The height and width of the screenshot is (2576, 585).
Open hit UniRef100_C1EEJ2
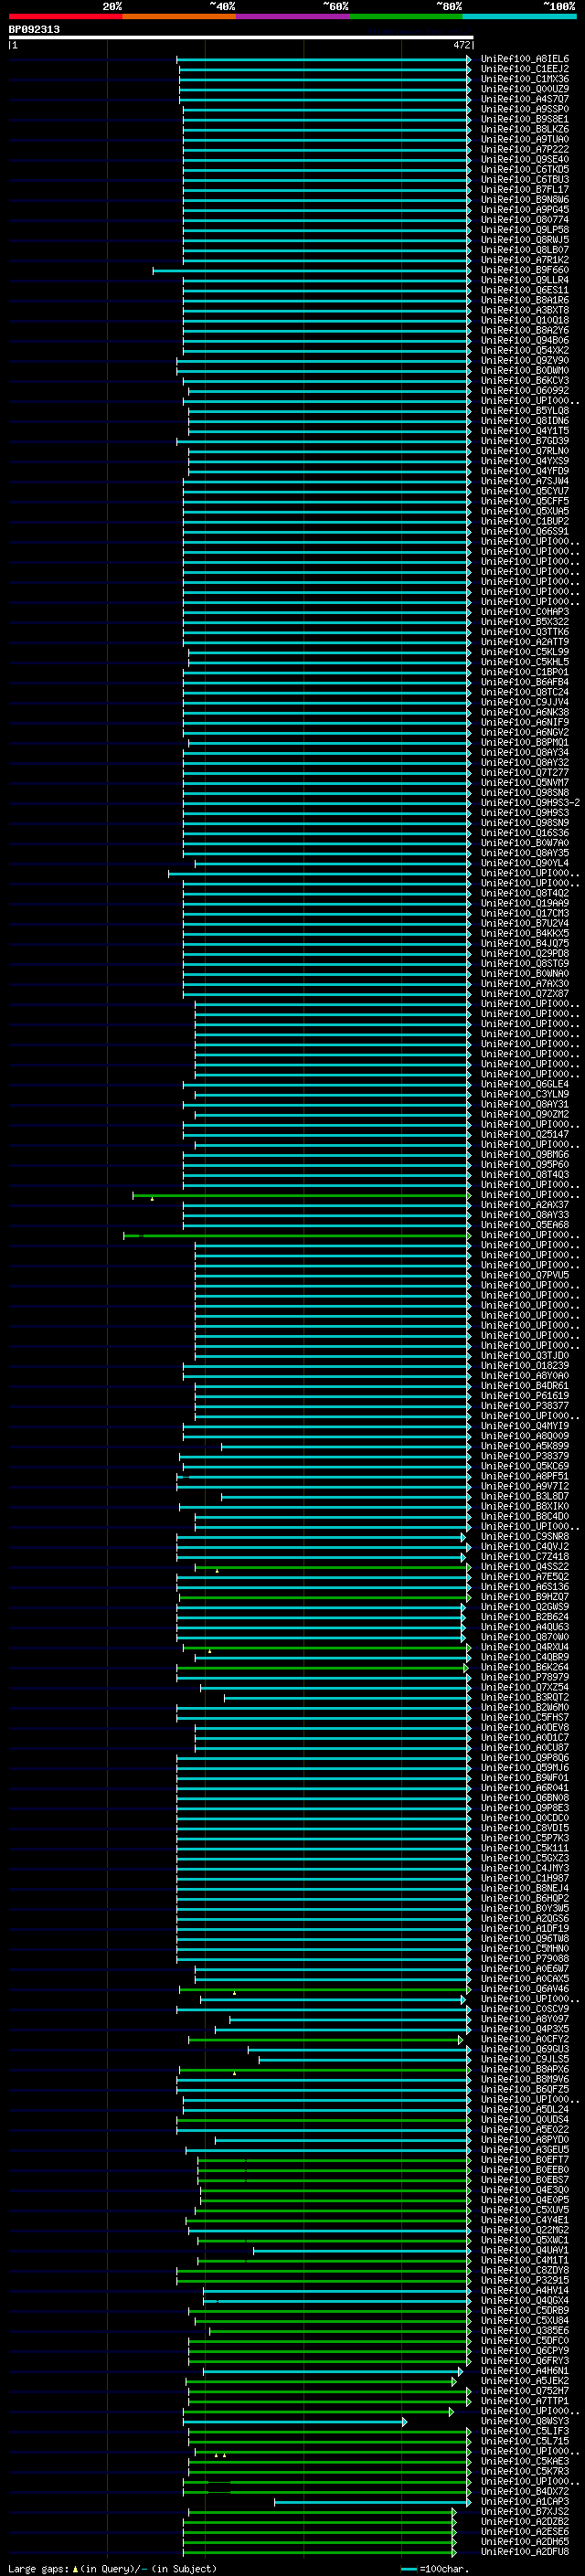coord(524,69)
